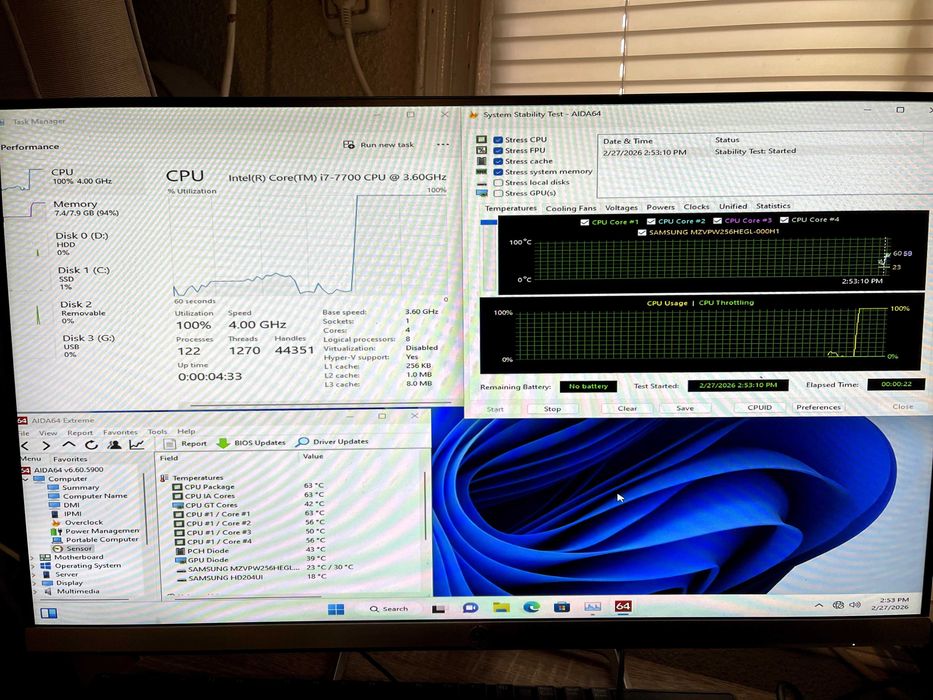Open Driver Updates in AIDA64
The image size is (933, 700).
coord(333,442)
